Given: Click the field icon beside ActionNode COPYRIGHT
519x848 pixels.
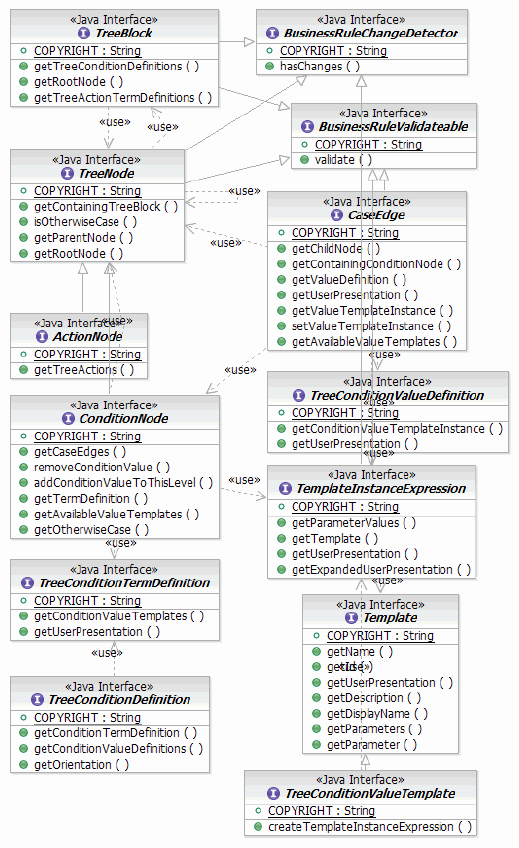Looking at the screenshot, I should [23, 355].
